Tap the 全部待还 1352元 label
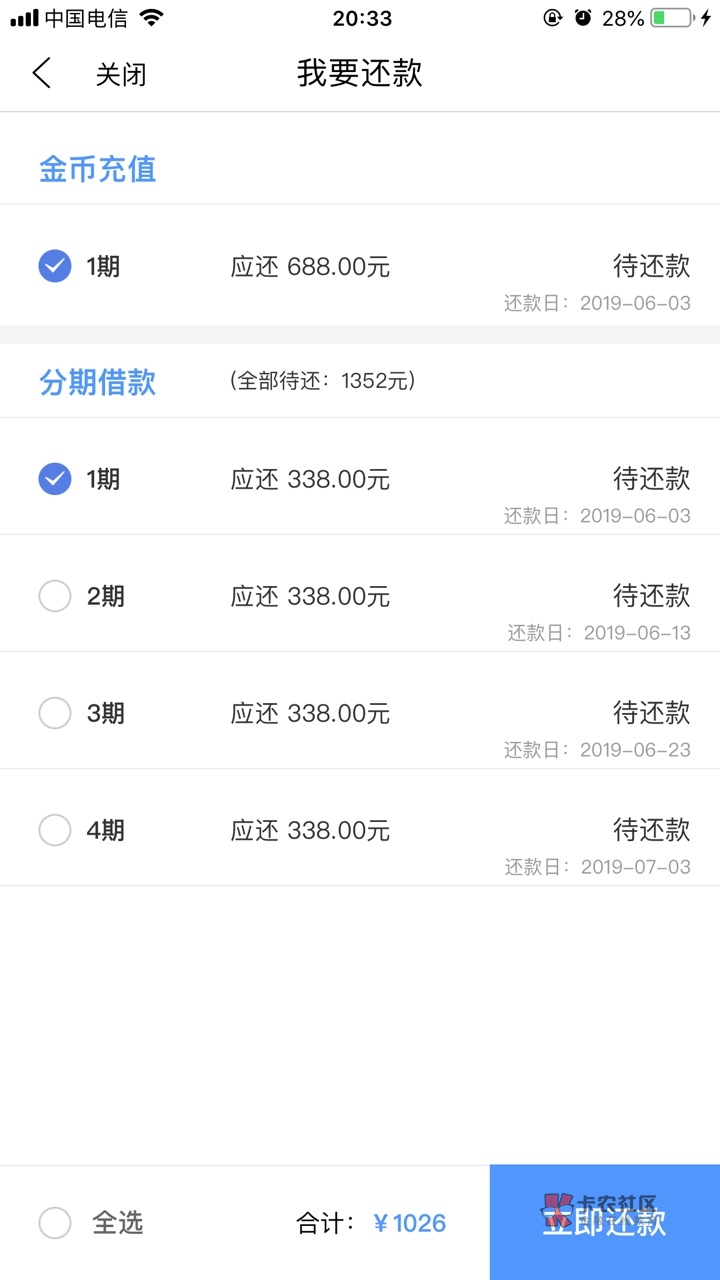This screenshot has height=1280, width=720. point(322,381)
